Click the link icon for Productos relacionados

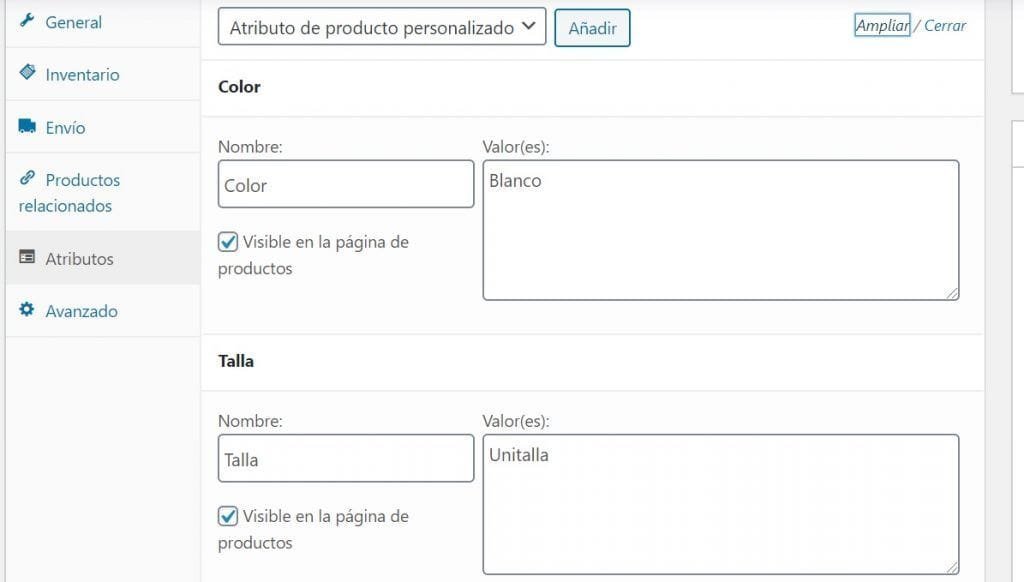pos(27,177)
